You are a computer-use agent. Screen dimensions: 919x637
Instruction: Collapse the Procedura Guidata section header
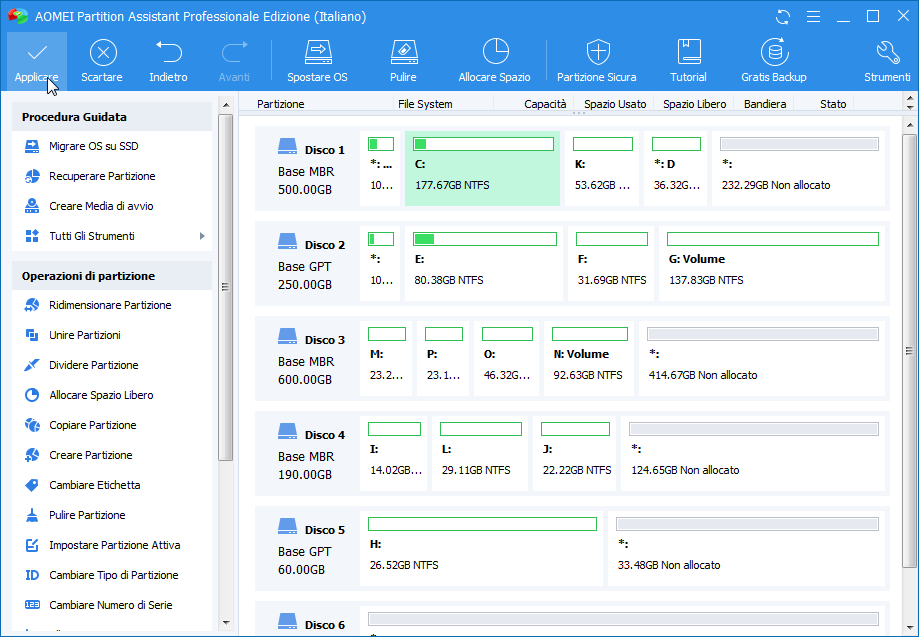[x=112, y=117]
